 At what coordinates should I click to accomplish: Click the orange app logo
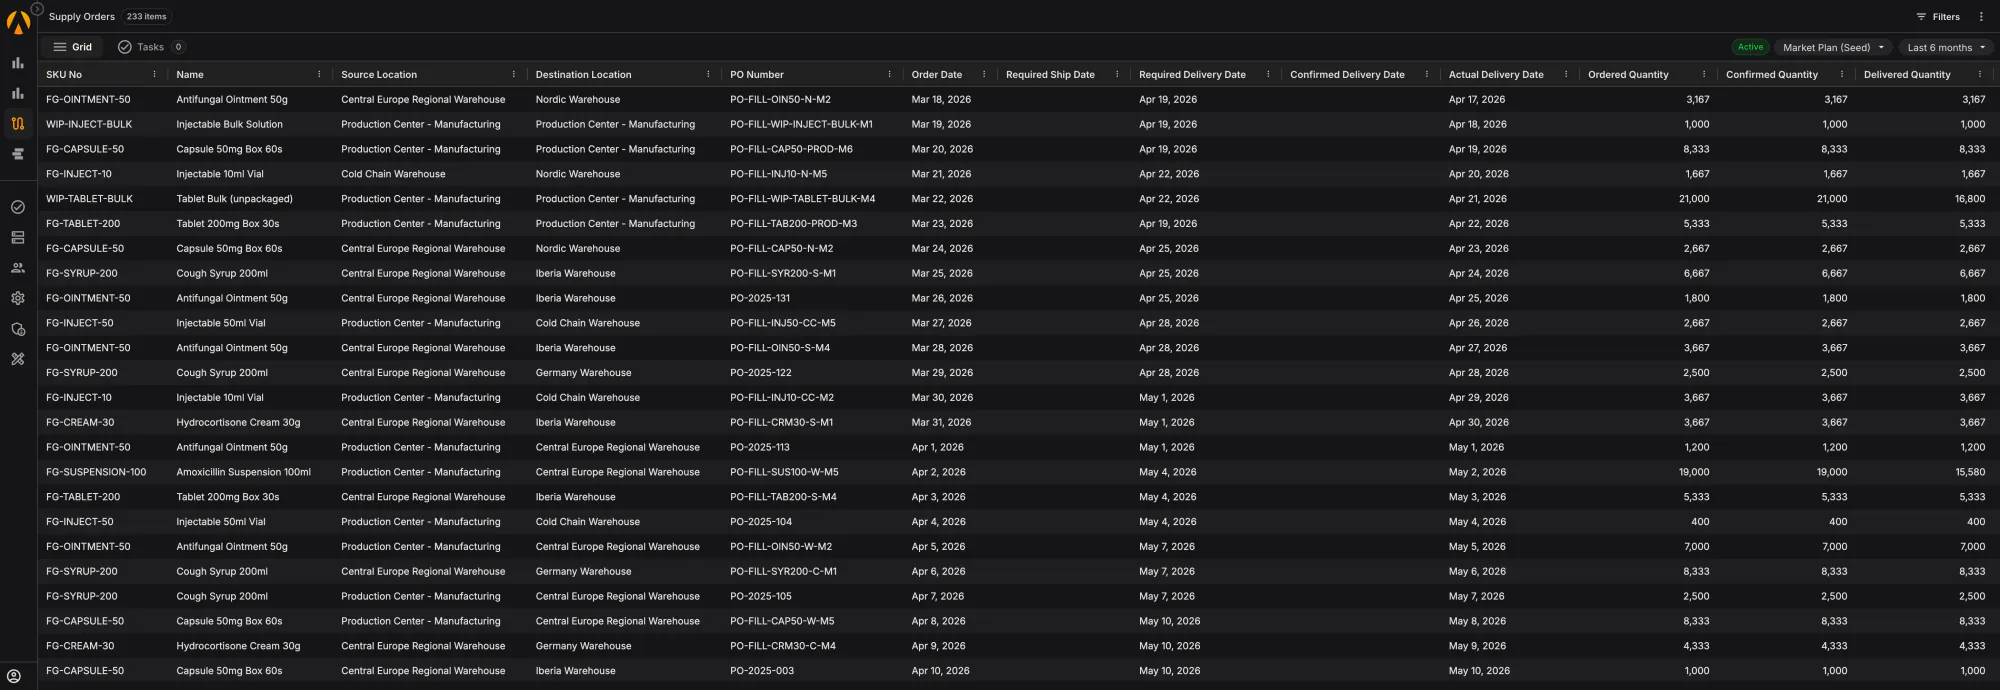click(18, 20)
